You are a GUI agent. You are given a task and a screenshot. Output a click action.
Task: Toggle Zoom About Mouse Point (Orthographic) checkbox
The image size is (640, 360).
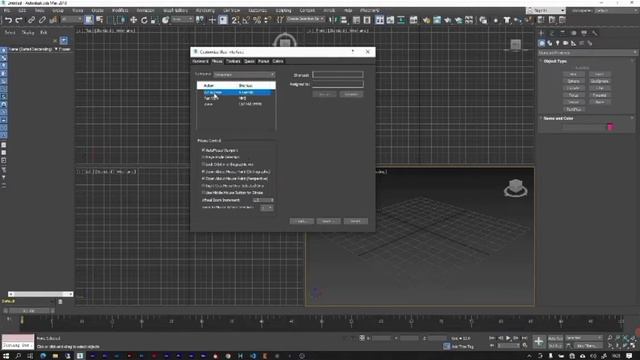pyautogui.click(x=203, y=171)
